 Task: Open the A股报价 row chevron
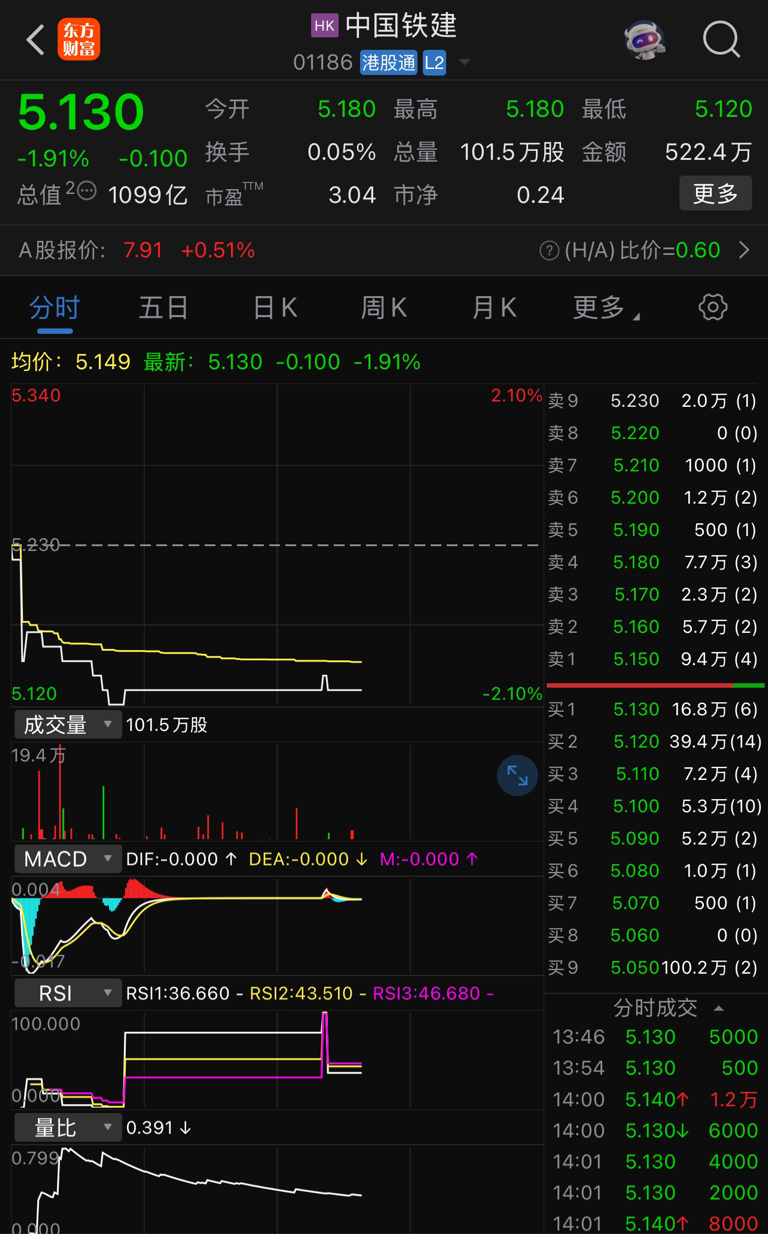(x=744, y=250)
